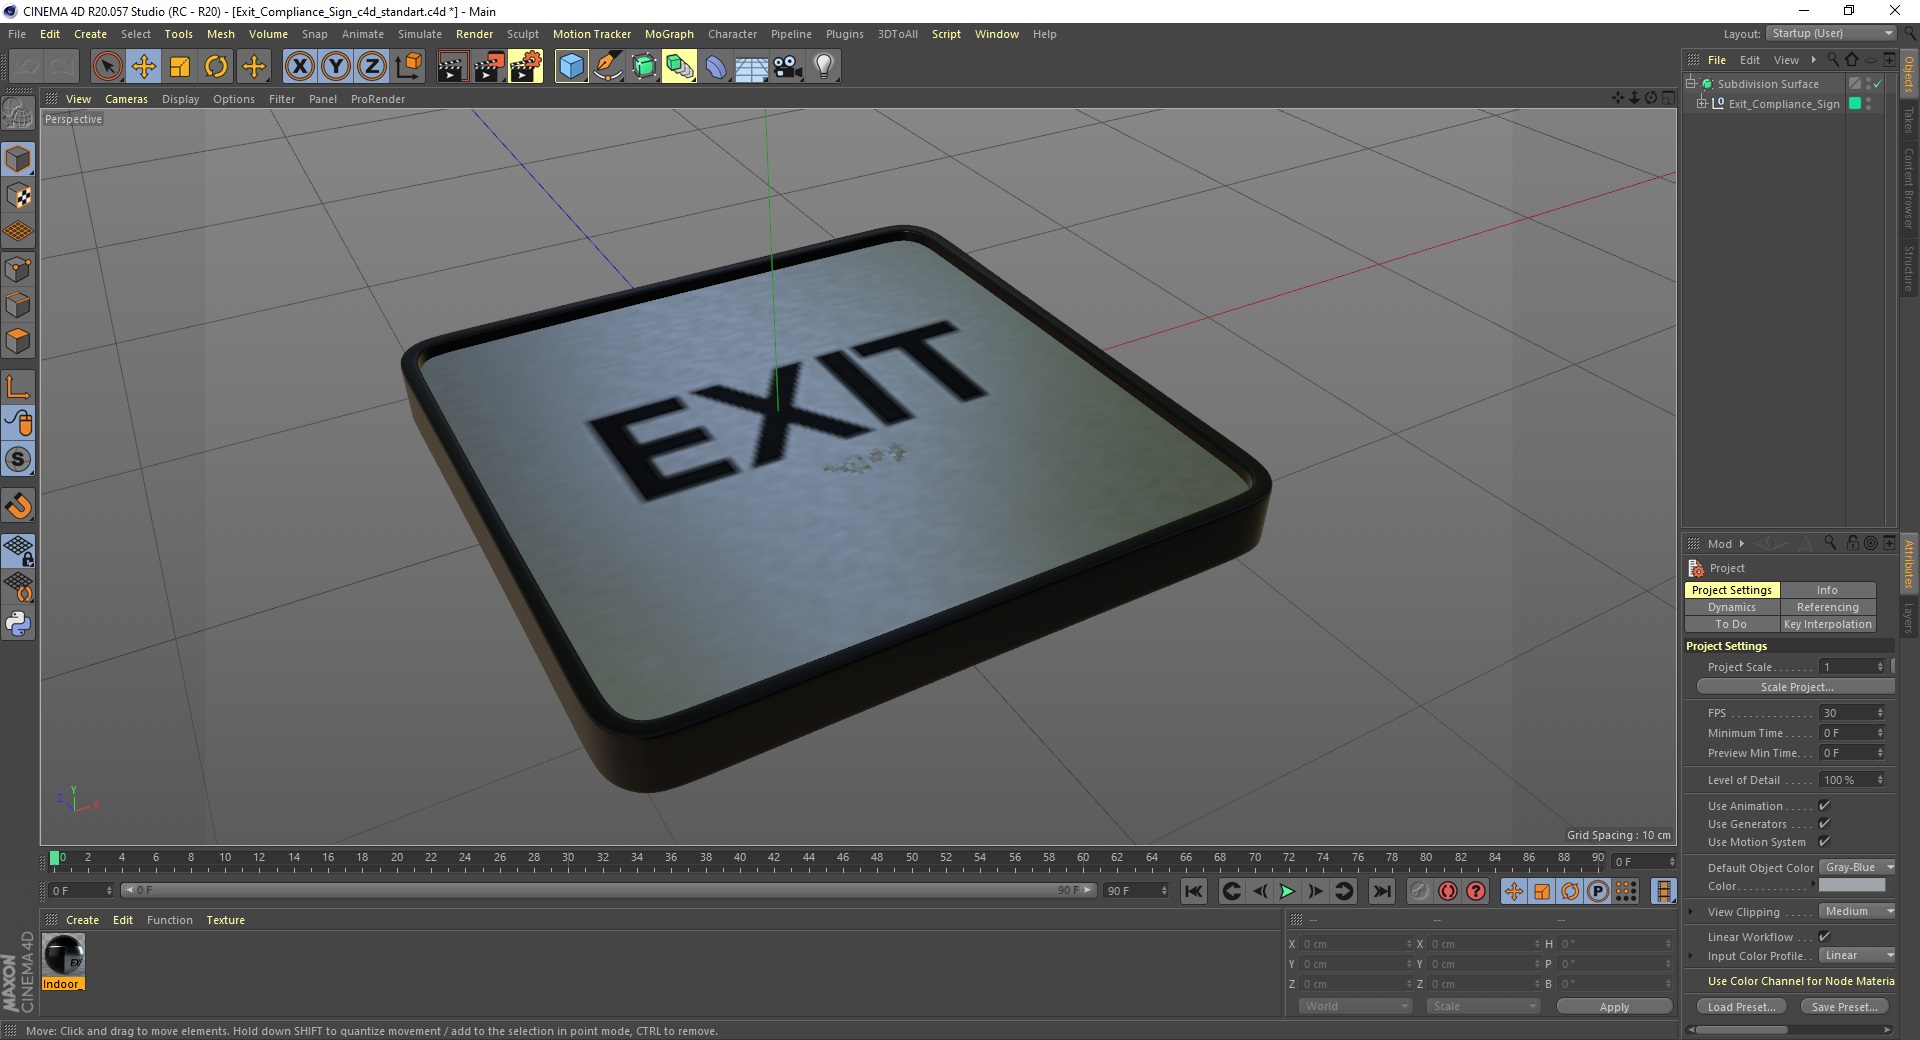Open Default Object Color dropdown
This screenshot has height=1040, width=1920.
(x=1857, y=868)
